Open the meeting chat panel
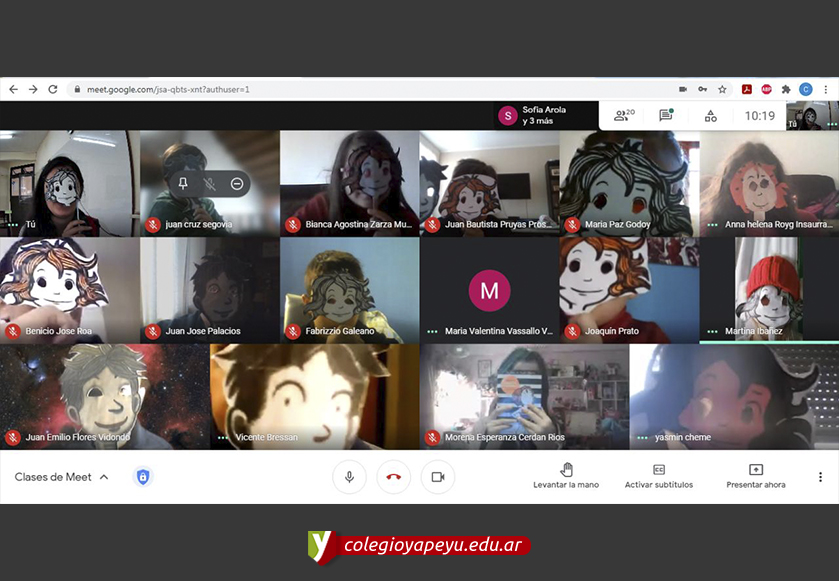The width and height of the screenshot is (839, 581). coord(666,116)
